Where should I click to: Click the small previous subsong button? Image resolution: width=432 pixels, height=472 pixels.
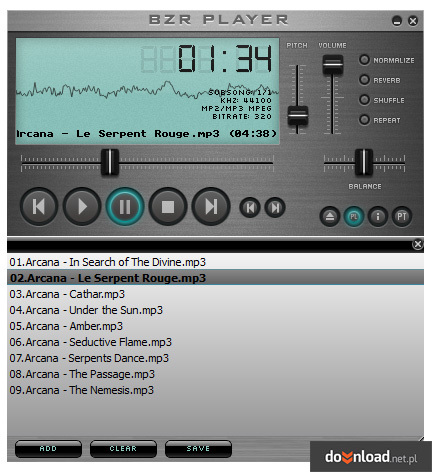pos(250,208)
